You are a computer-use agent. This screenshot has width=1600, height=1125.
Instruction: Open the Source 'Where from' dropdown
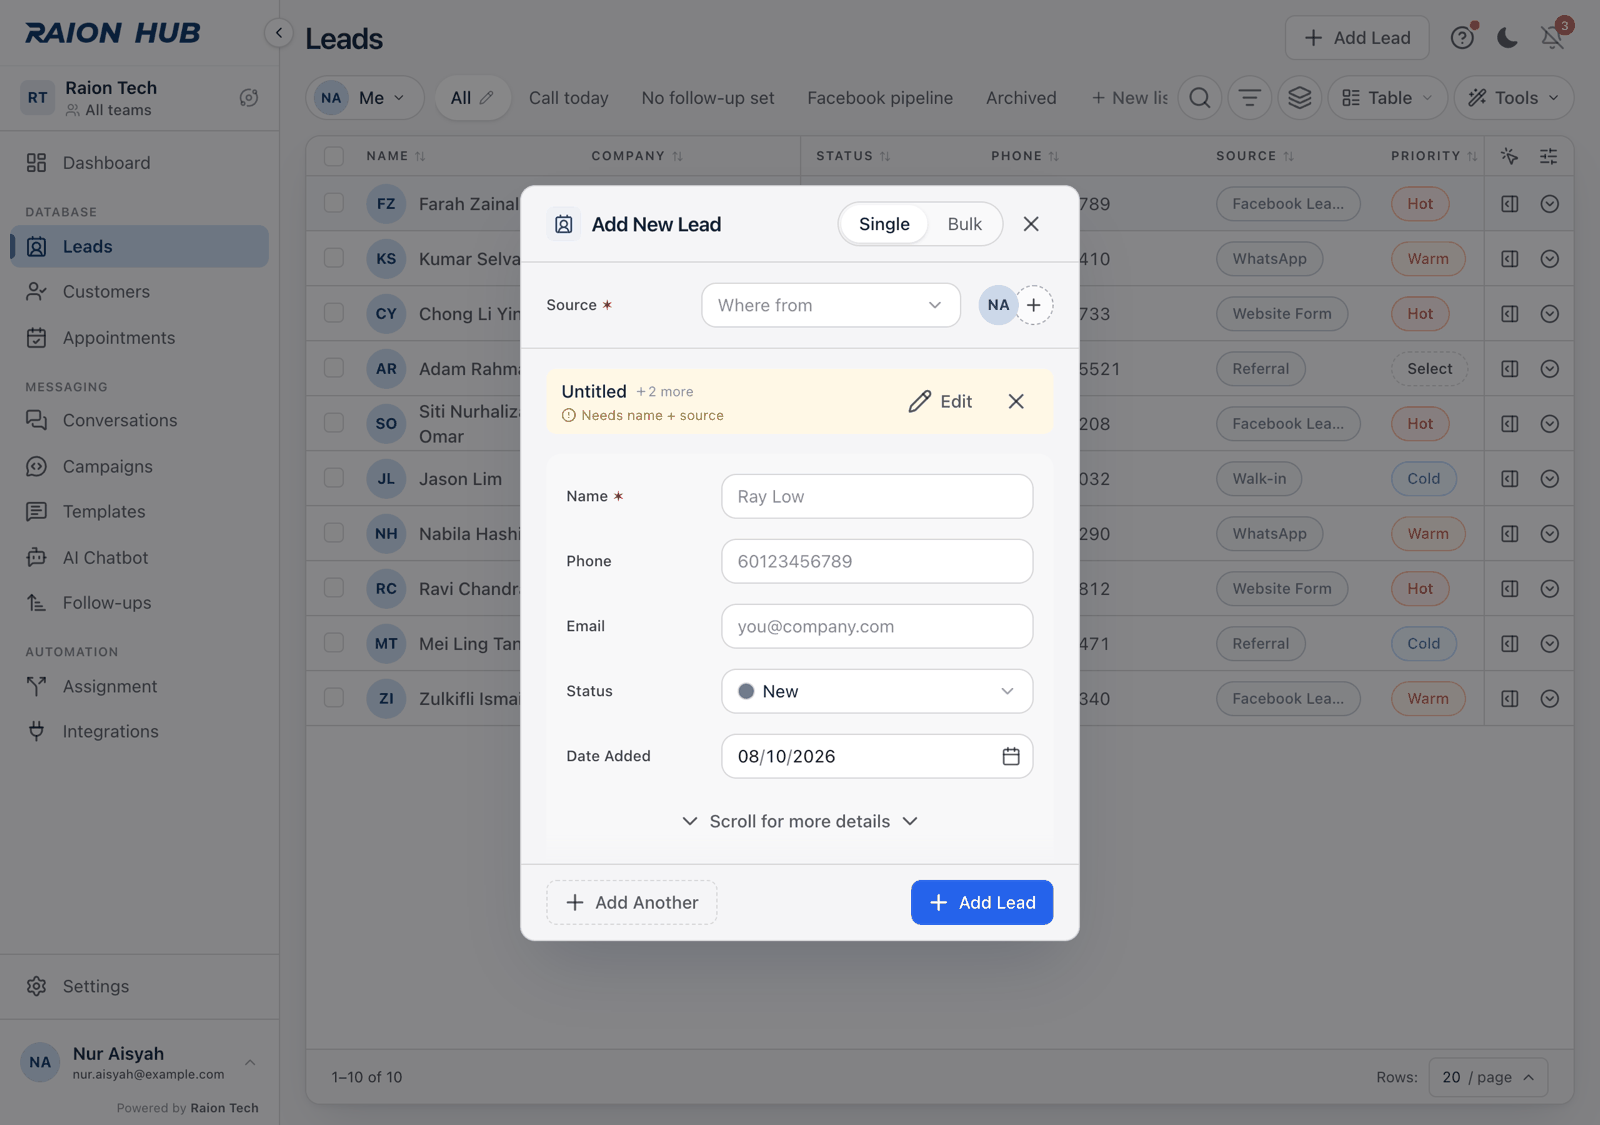point(831,305)
